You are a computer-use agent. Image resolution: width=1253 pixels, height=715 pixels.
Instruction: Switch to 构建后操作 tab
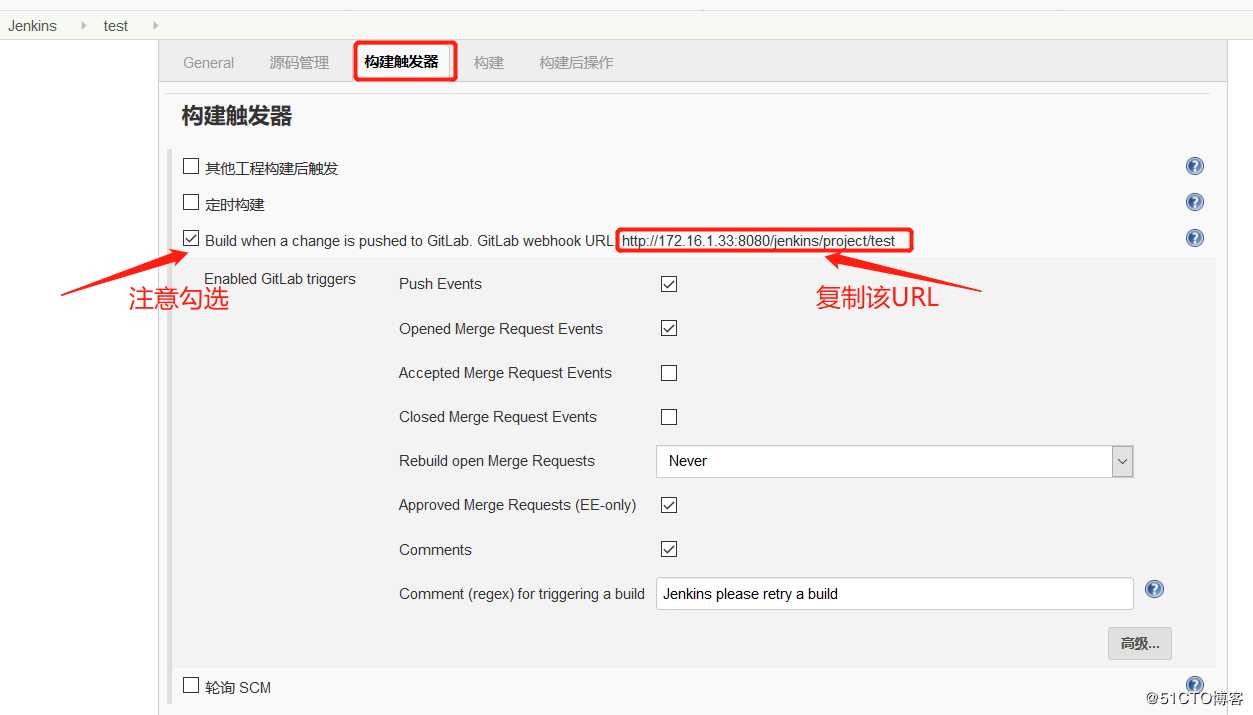coord(576,62)
